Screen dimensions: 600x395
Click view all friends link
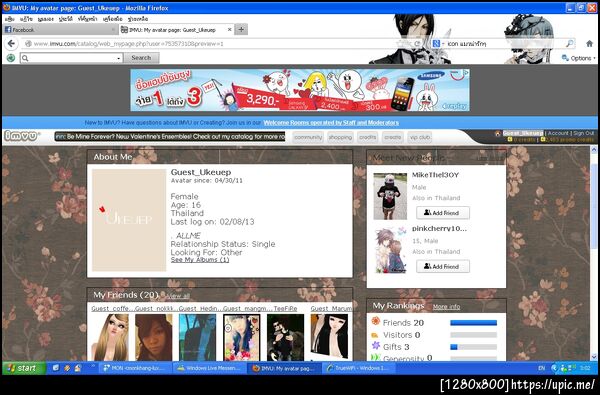[x=177, y=296]
